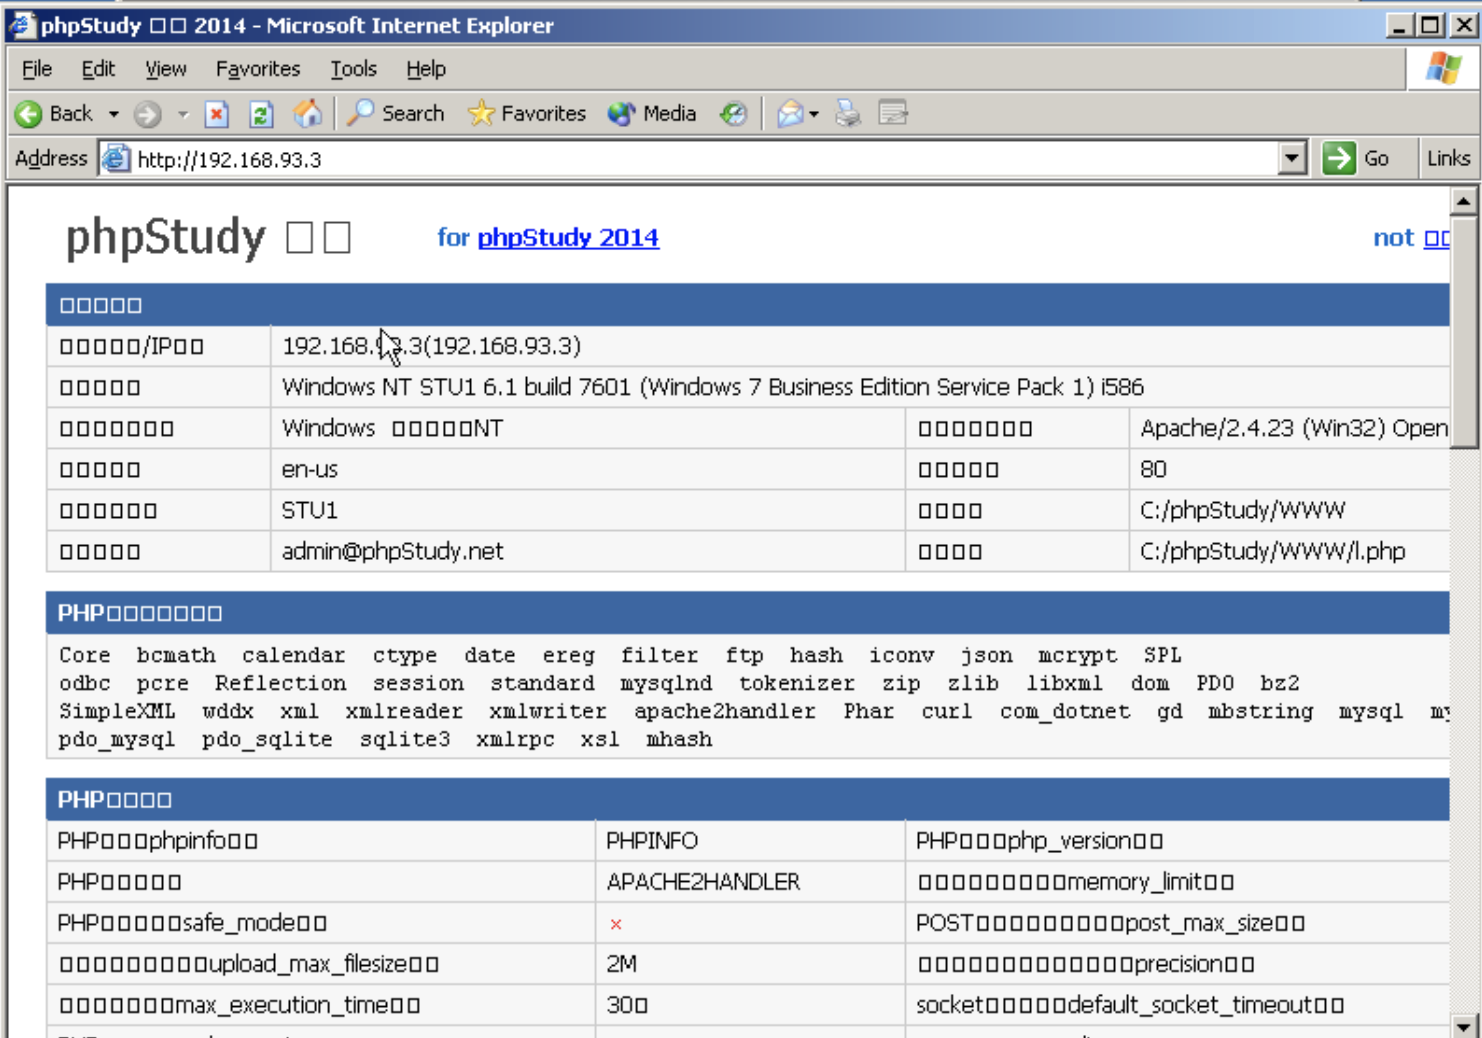Screen dimensions: 1482x1038
Task: Open the Tools menu
Action: tap(353, 69)
